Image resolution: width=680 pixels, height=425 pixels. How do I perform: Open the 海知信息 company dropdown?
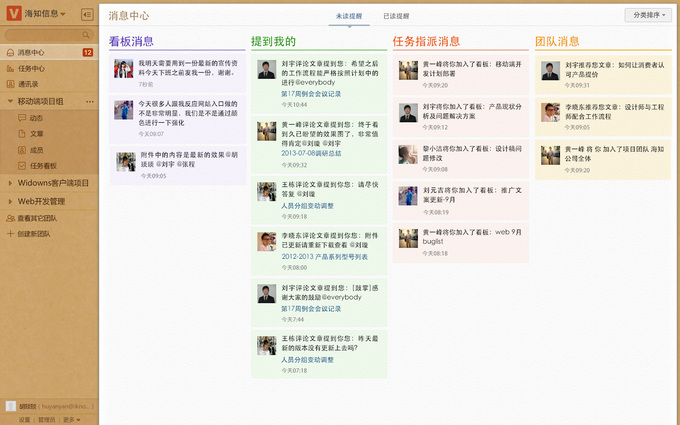point(45,14)
